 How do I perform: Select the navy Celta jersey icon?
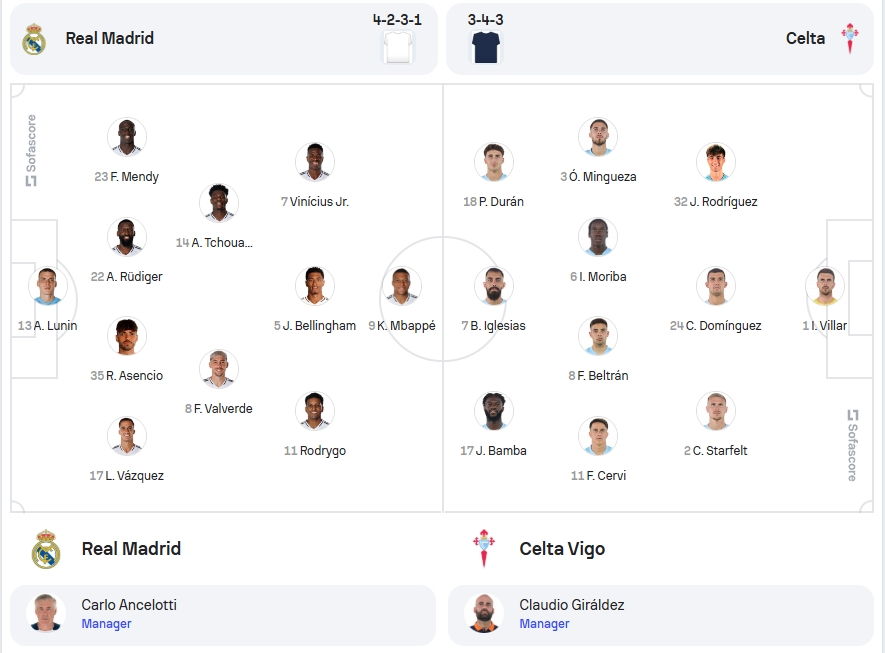point(486,47)
